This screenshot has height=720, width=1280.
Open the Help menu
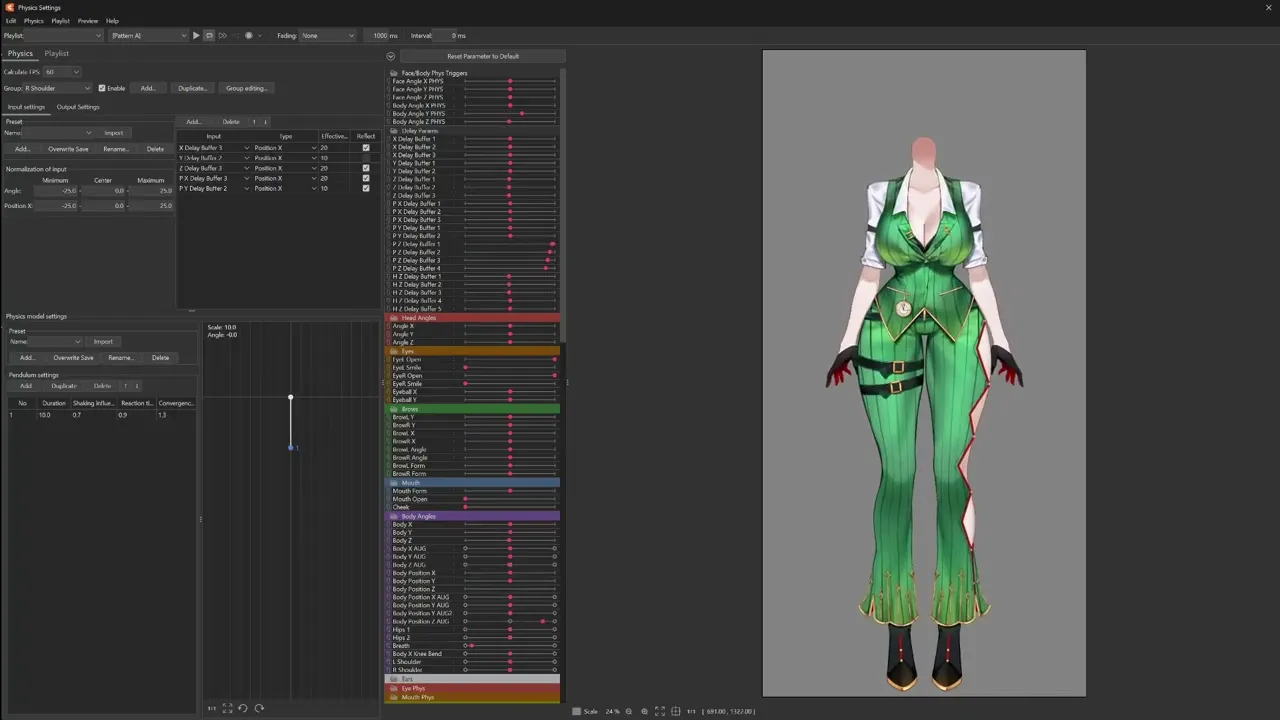pos(112,21)
